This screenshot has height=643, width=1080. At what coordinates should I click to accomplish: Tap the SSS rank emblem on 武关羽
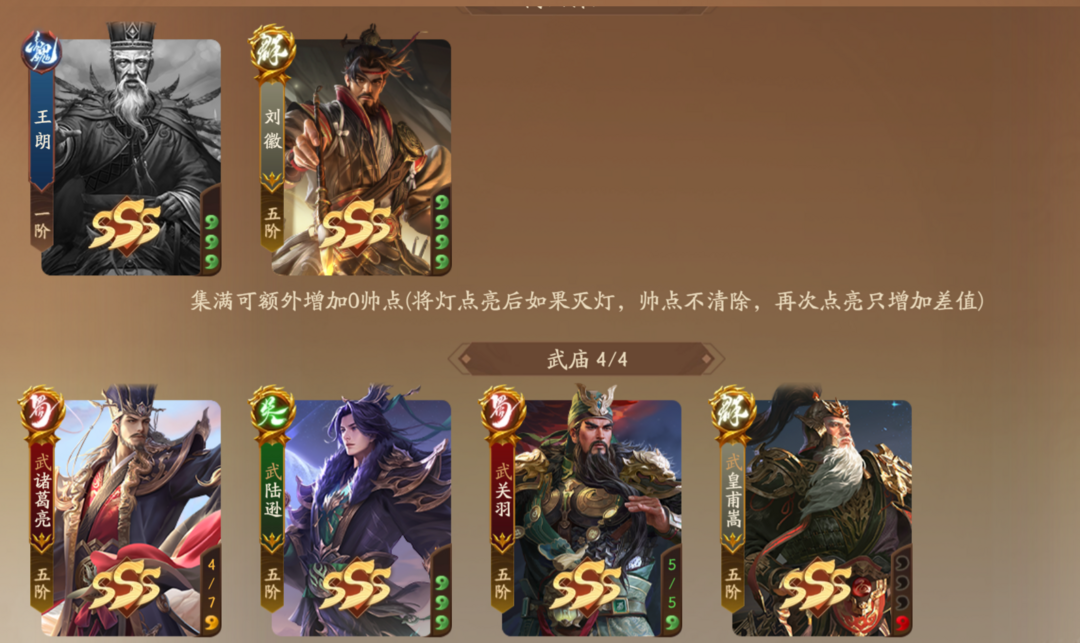pos(586,585)
